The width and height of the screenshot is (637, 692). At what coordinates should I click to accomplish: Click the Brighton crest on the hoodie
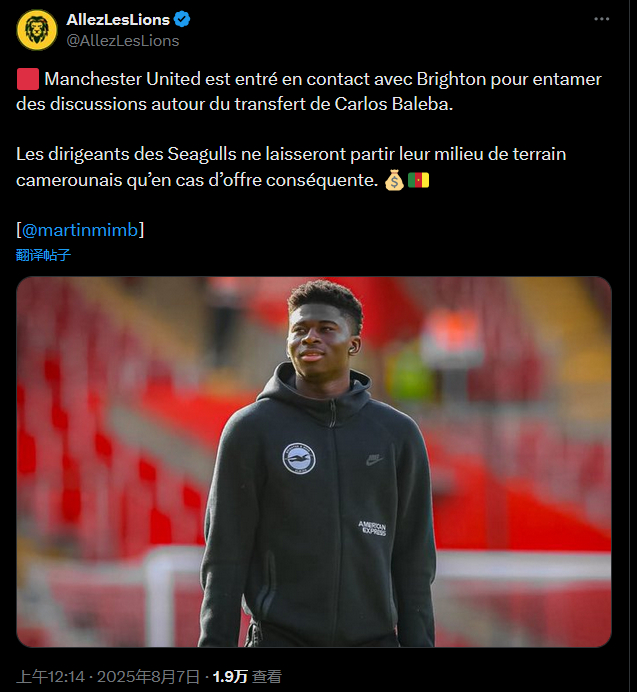[299, 459]
